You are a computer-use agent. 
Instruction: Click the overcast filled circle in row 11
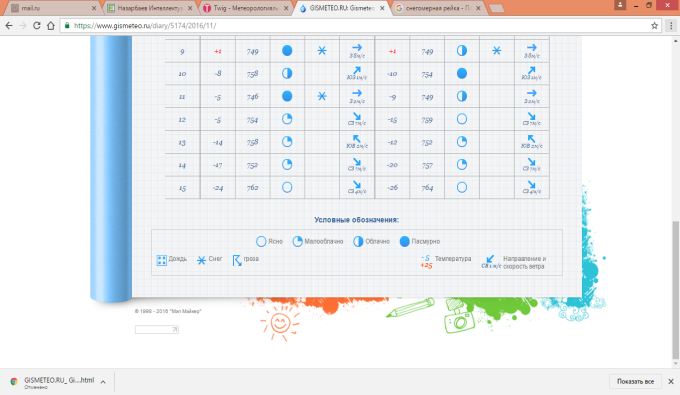(x=287, y=96)
